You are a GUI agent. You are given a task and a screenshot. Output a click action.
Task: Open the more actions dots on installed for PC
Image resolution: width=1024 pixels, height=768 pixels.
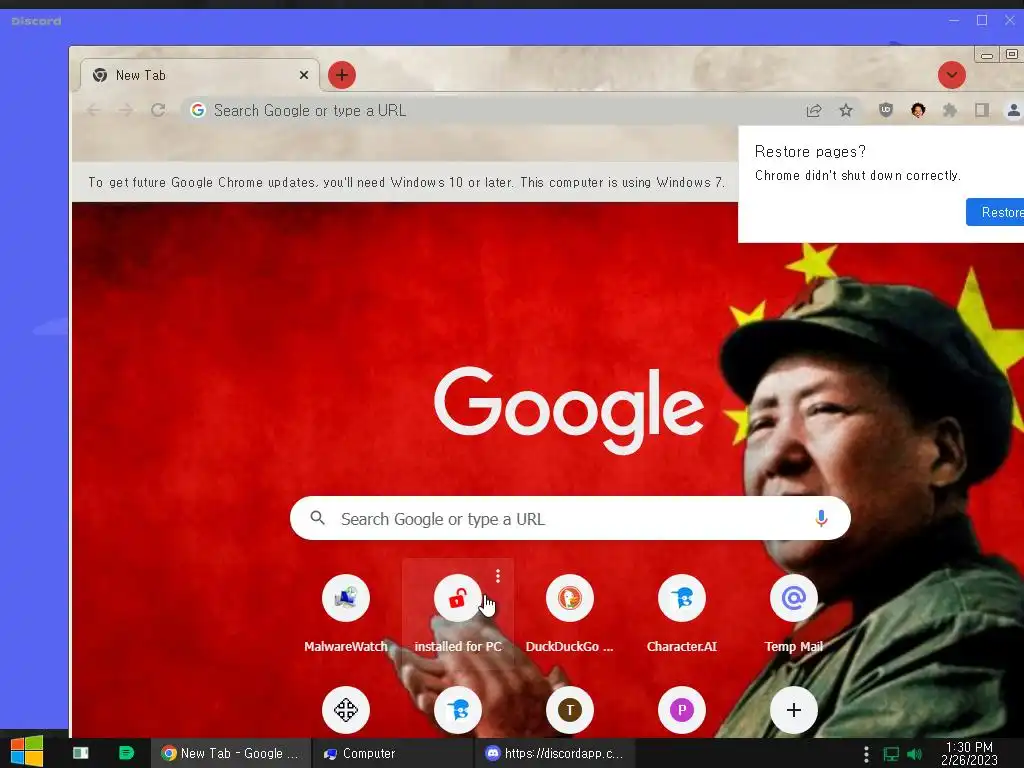498,575
